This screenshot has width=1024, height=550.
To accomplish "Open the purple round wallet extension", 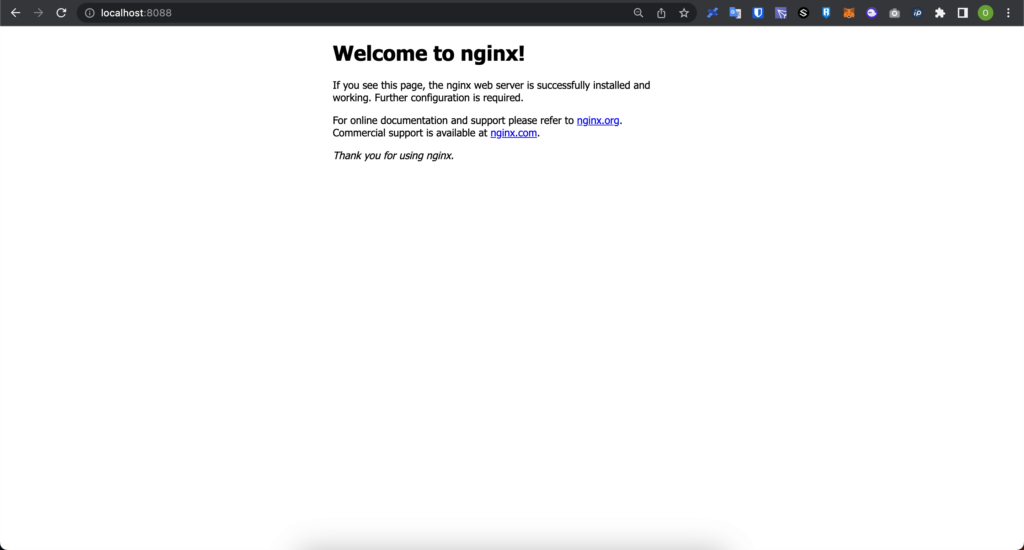I will click(x=871, y=13).
